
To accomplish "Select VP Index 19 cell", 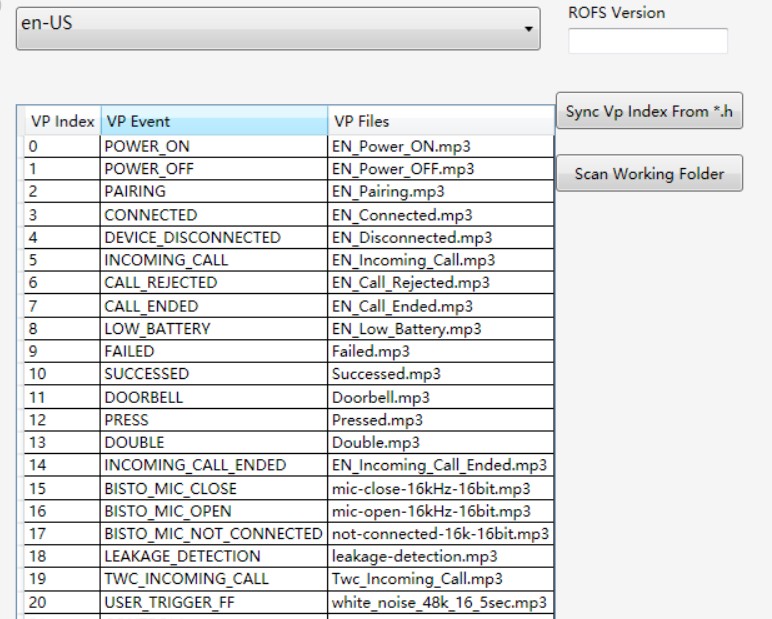I will 62,578.
